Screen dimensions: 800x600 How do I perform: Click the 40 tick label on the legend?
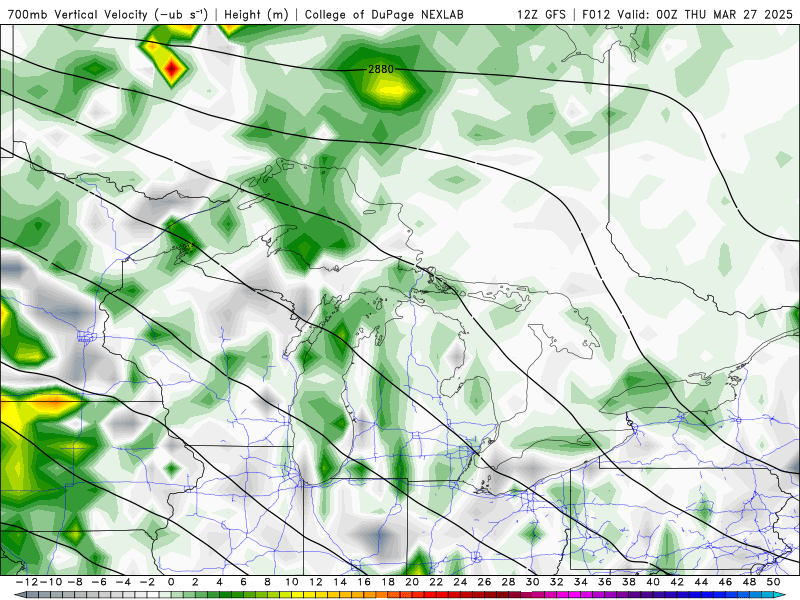653,582
